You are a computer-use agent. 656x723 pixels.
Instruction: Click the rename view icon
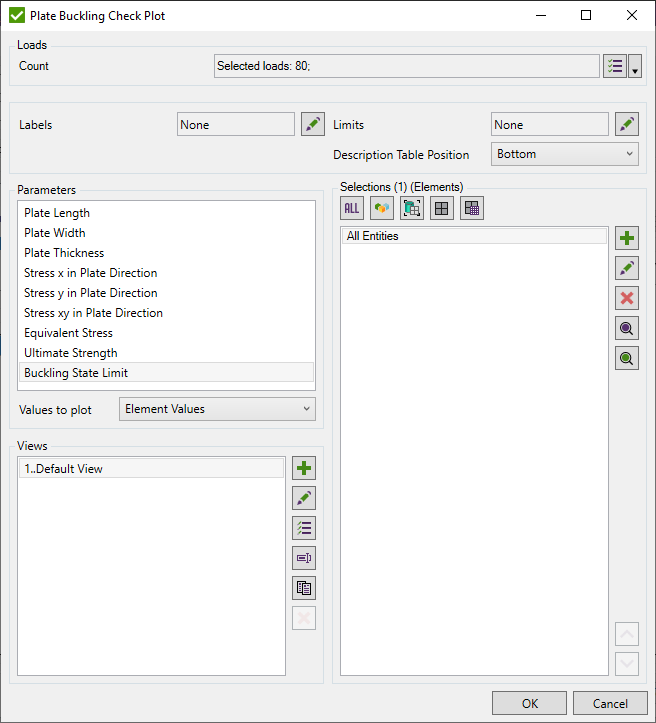304,558
